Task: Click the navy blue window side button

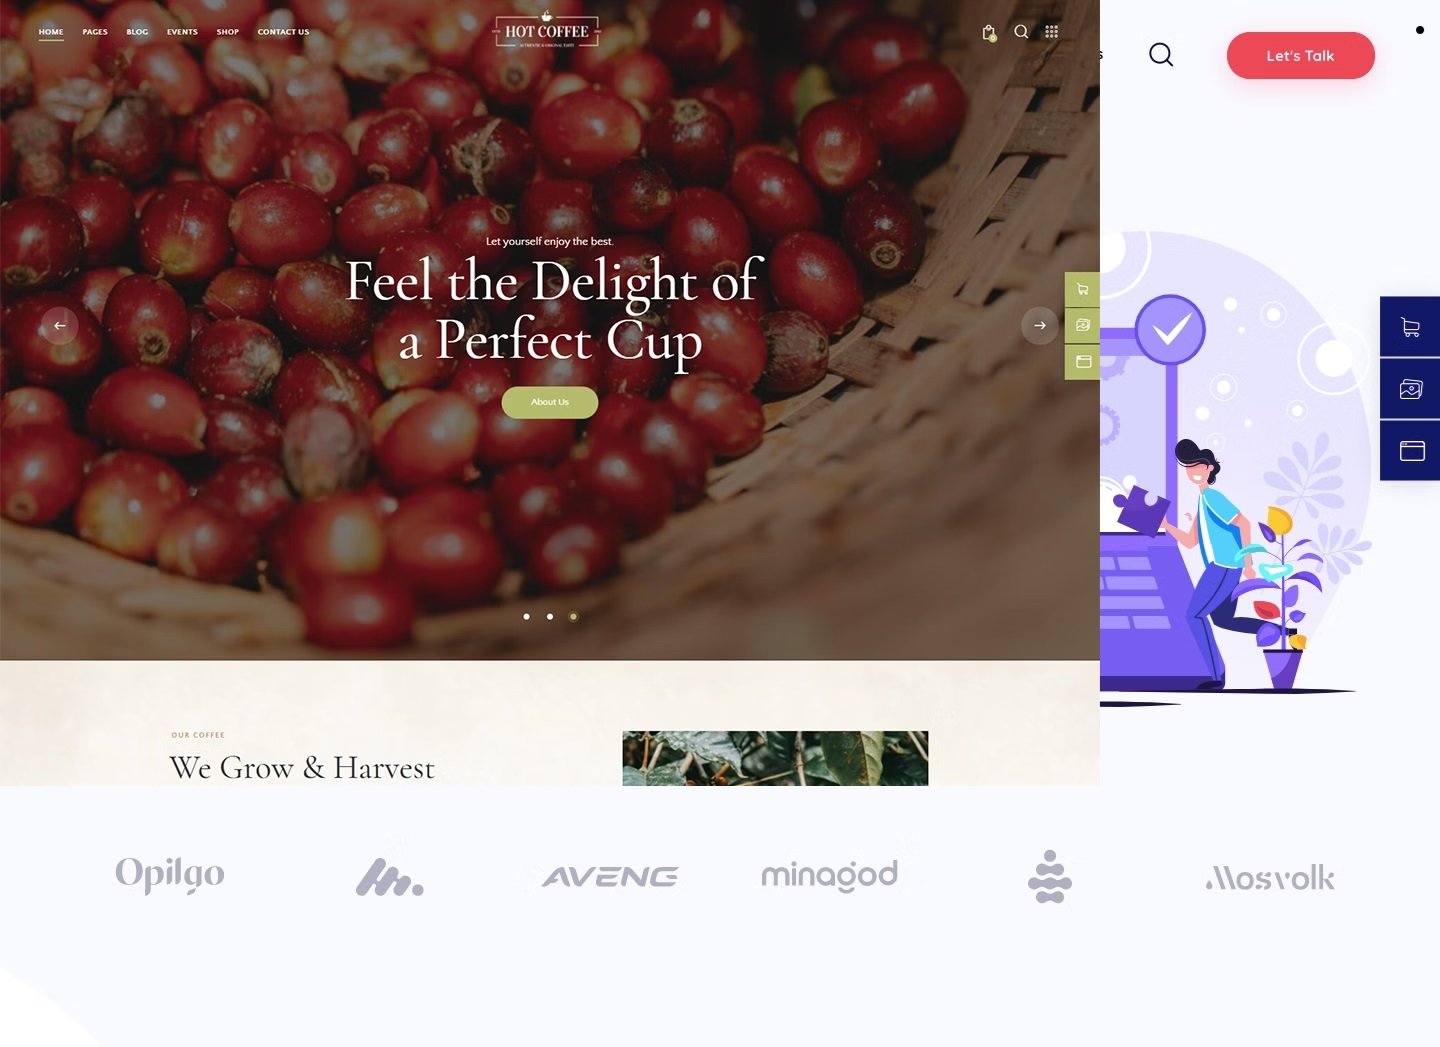Action: click(1410, 451)
